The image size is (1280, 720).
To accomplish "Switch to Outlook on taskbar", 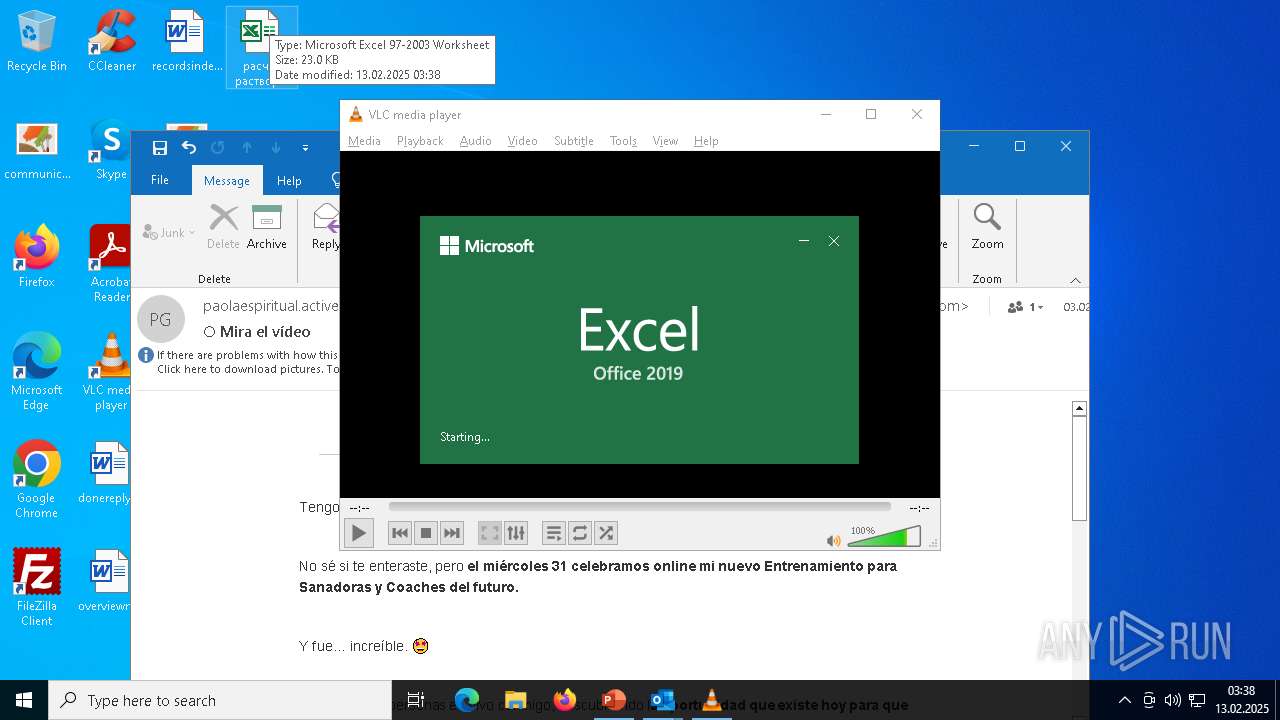I will (662, 700).
